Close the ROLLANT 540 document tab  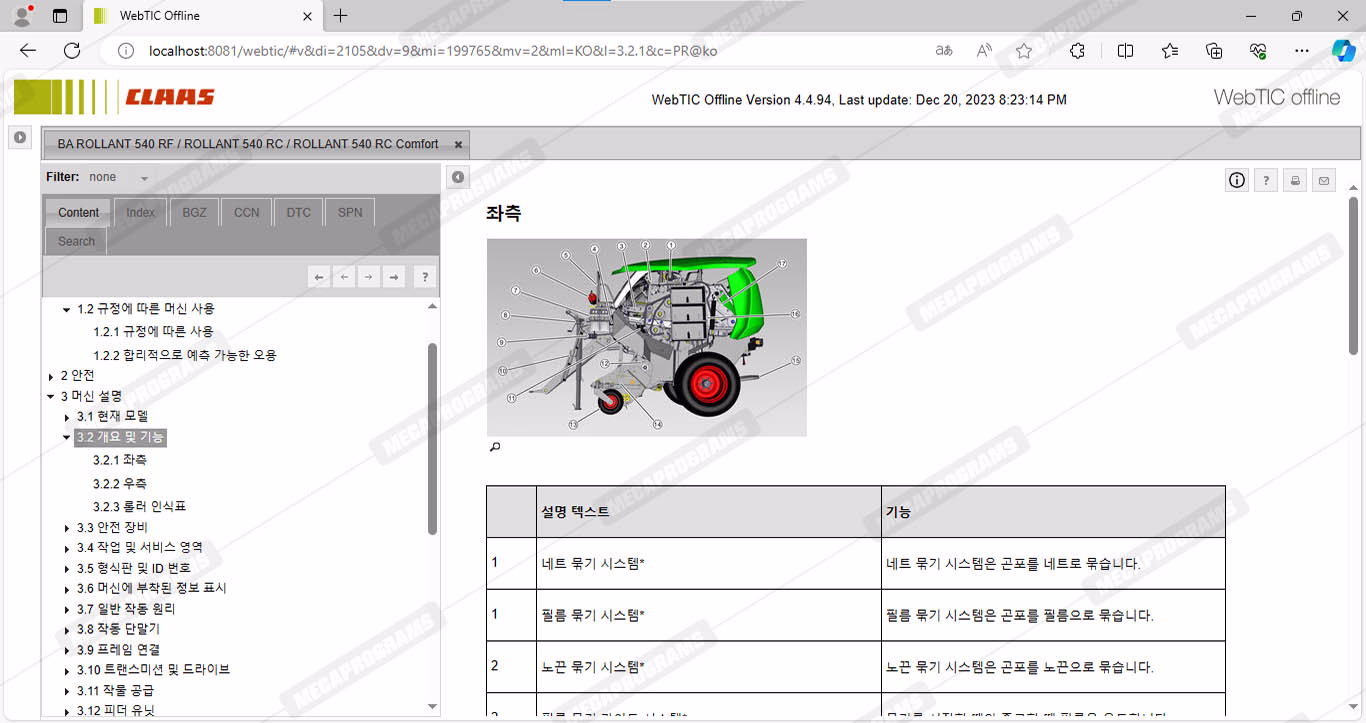(x=458, y=144)
